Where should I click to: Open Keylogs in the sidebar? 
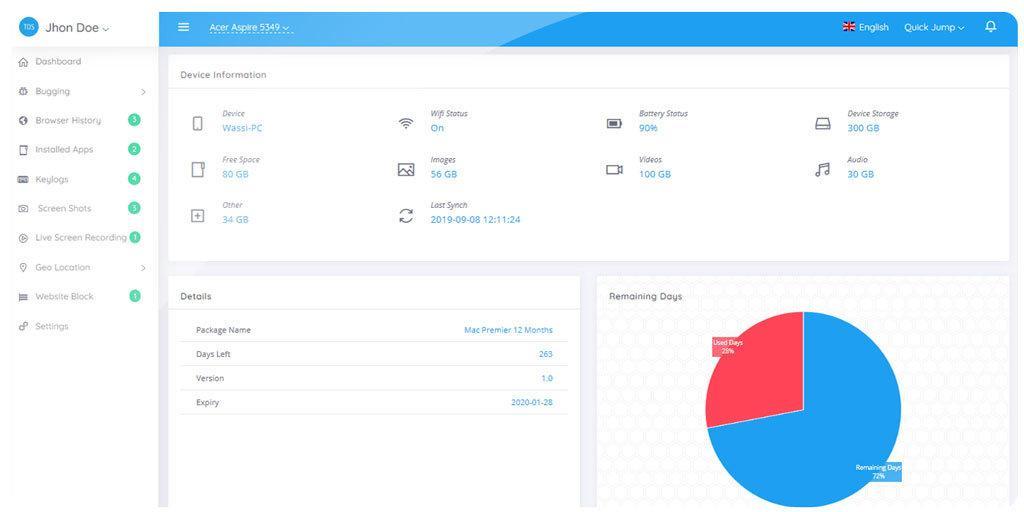click(x=52, y=180)
